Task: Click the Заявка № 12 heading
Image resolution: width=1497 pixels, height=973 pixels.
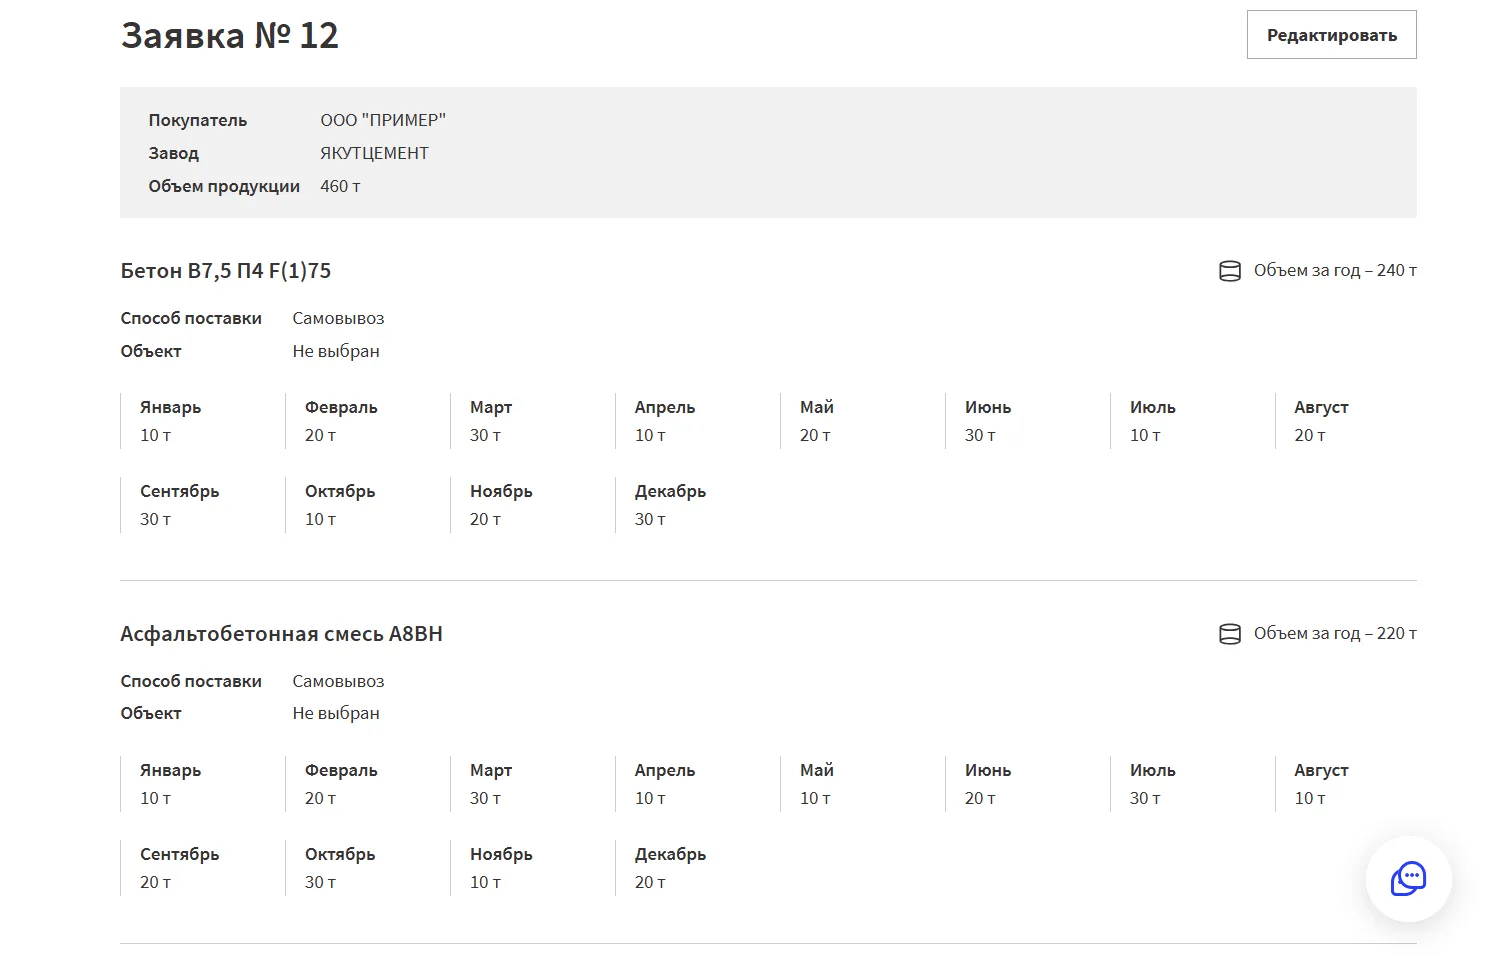Action: [230, 36]
